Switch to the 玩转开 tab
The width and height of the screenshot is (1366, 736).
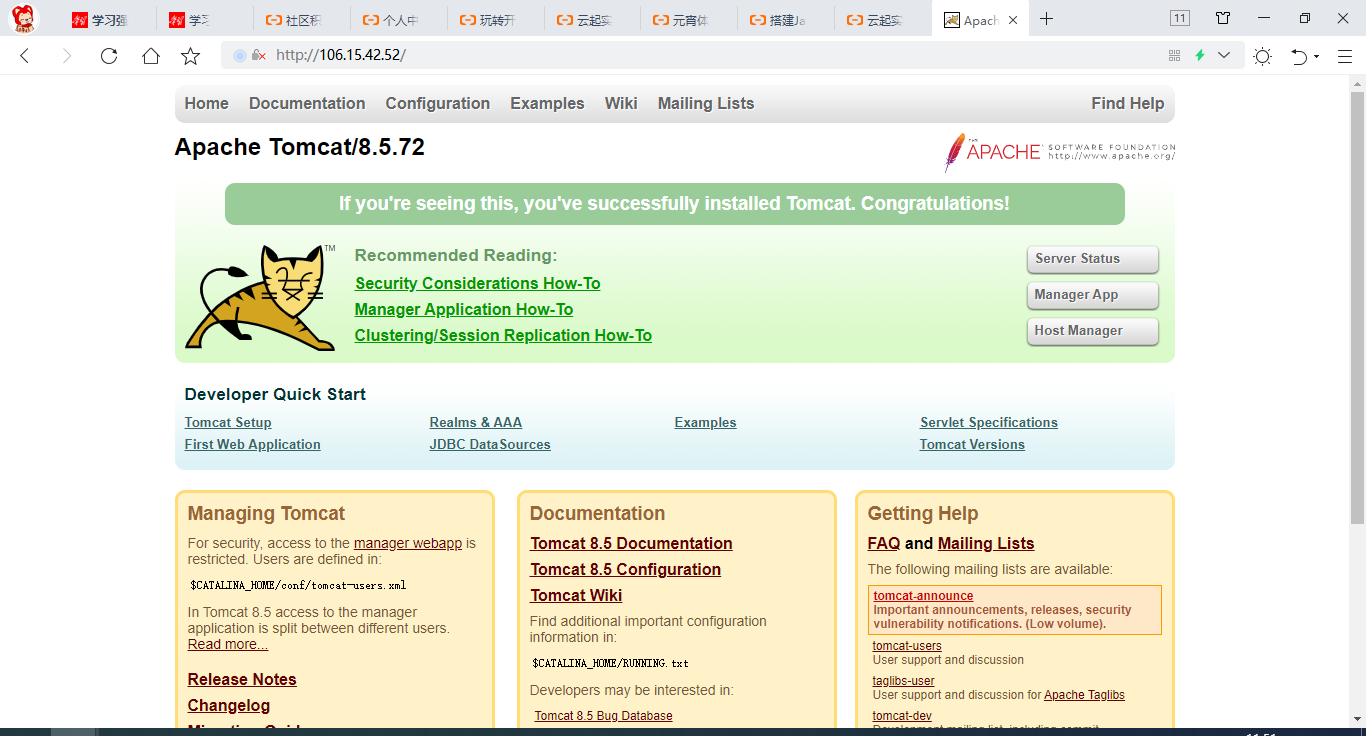(496, 20)
